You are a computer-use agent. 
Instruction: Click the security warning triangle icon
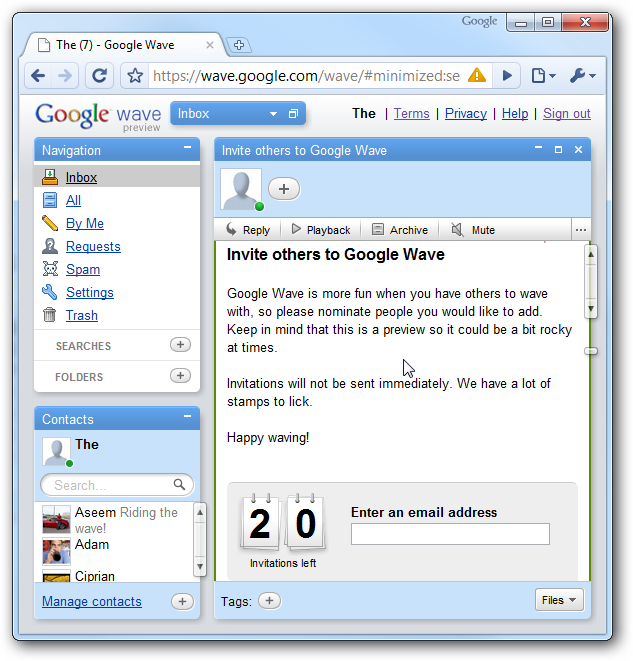coord(477,75)
